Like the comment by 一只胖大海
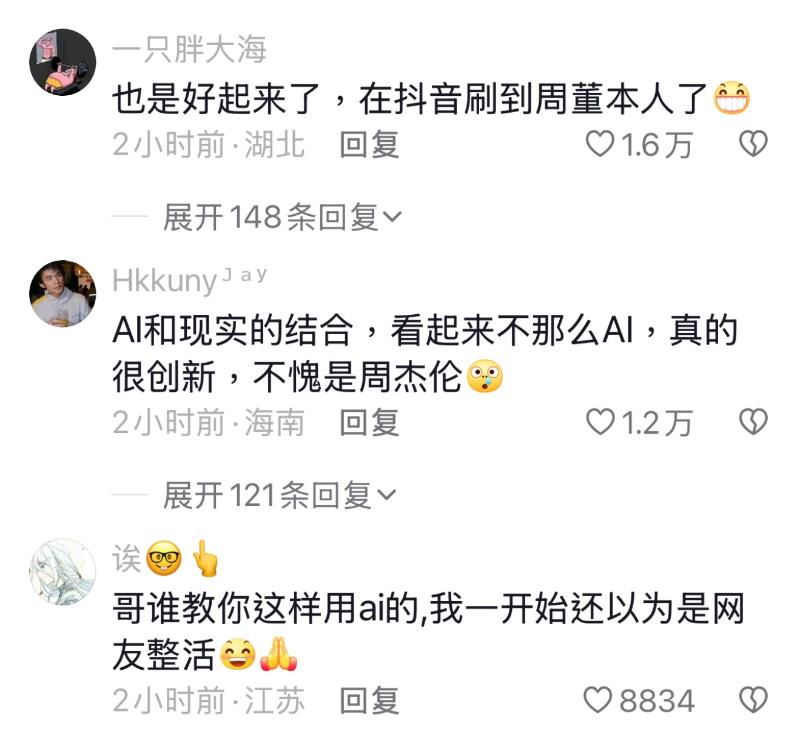Image resolution: width=800 pixels, height=740 pixels. tap(599, 143)
